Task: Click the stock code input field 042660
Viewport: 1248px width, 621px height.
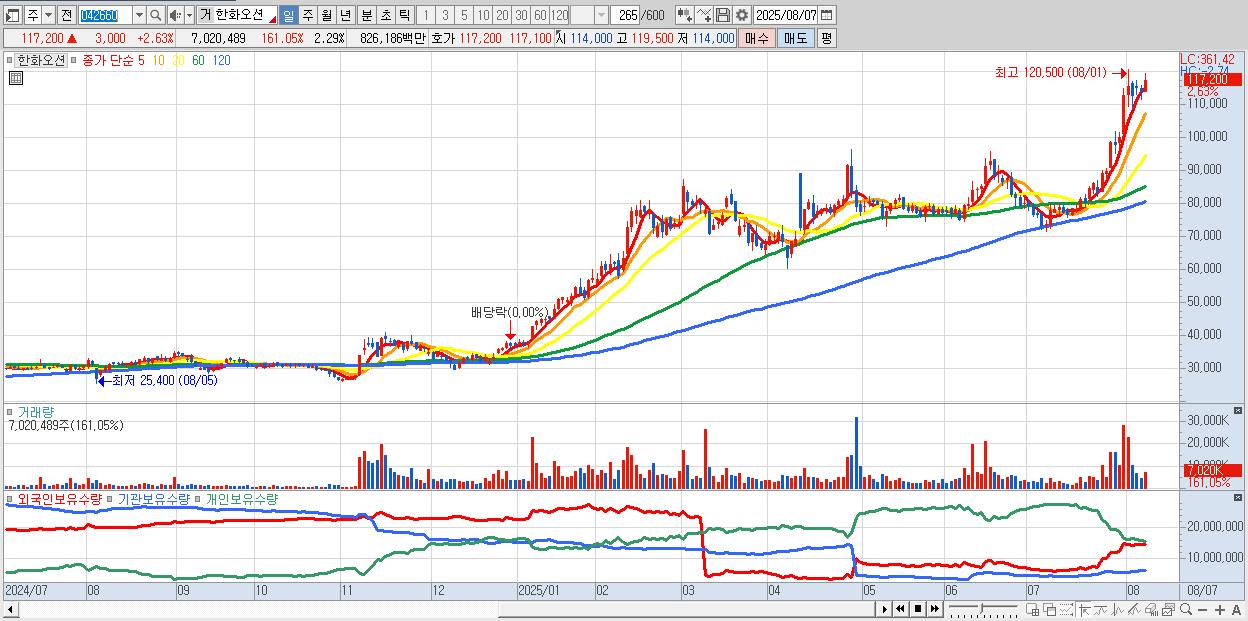Action: (104, 15)
